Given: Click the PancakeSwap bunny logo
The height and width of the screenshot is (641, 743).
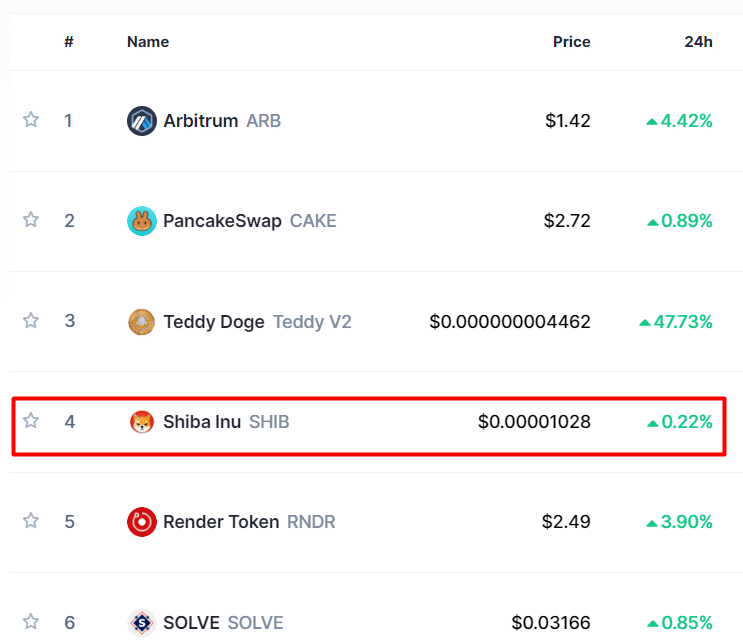Looking at the screenshot, I should coord(142,221).
